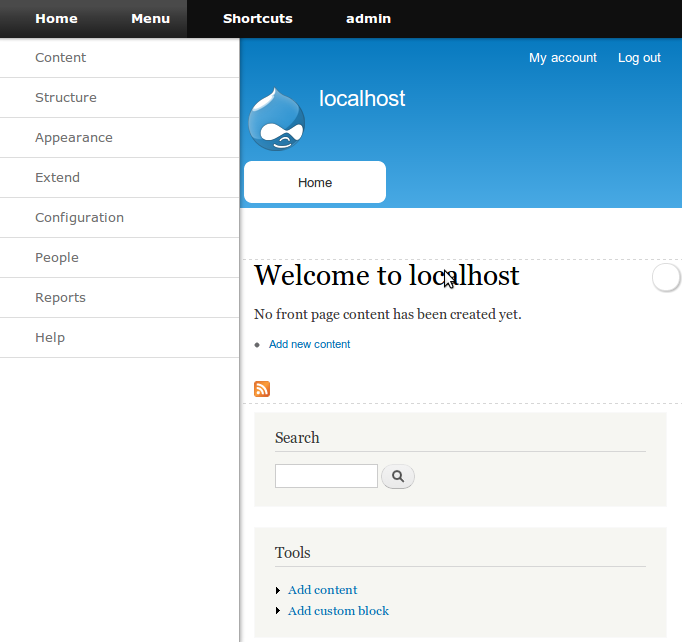Click inside the Search text field
The image size is (682, 642).
pyautogui.click(x=326, y=476)
